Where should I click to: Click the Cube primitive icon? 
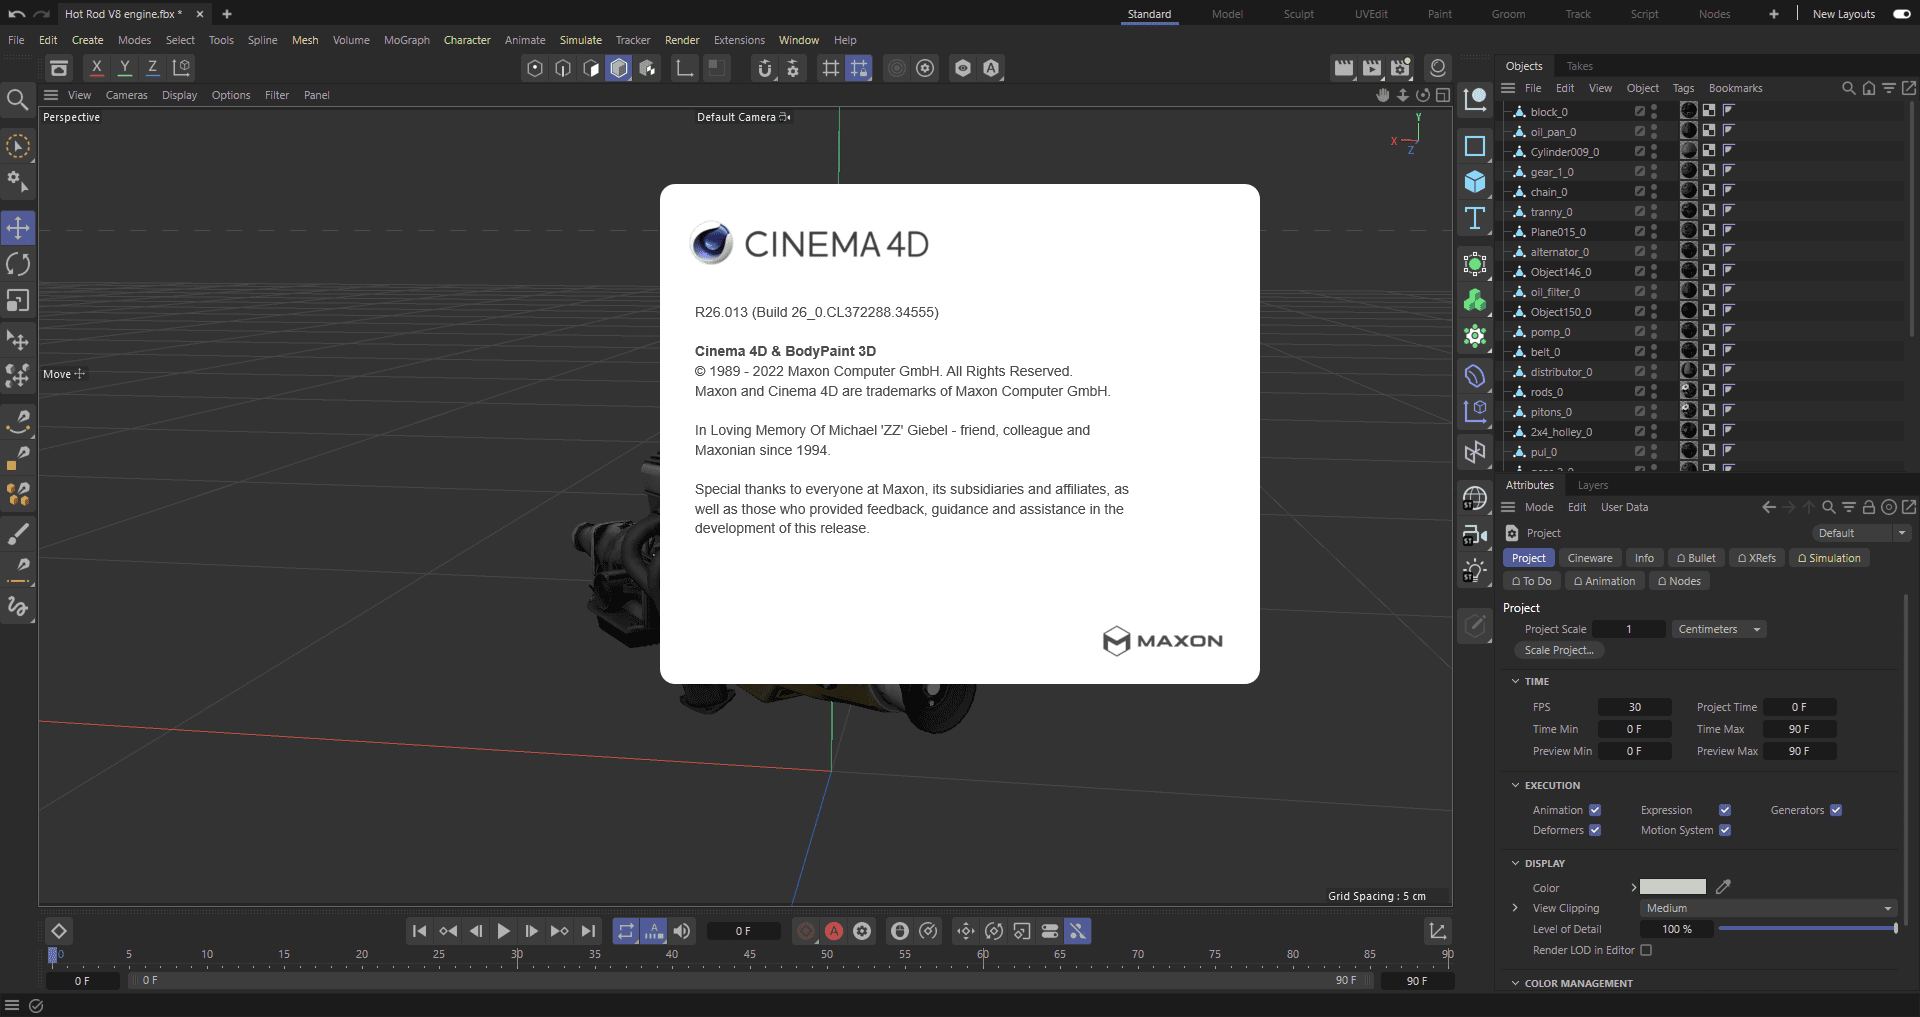click(1475, 182)
